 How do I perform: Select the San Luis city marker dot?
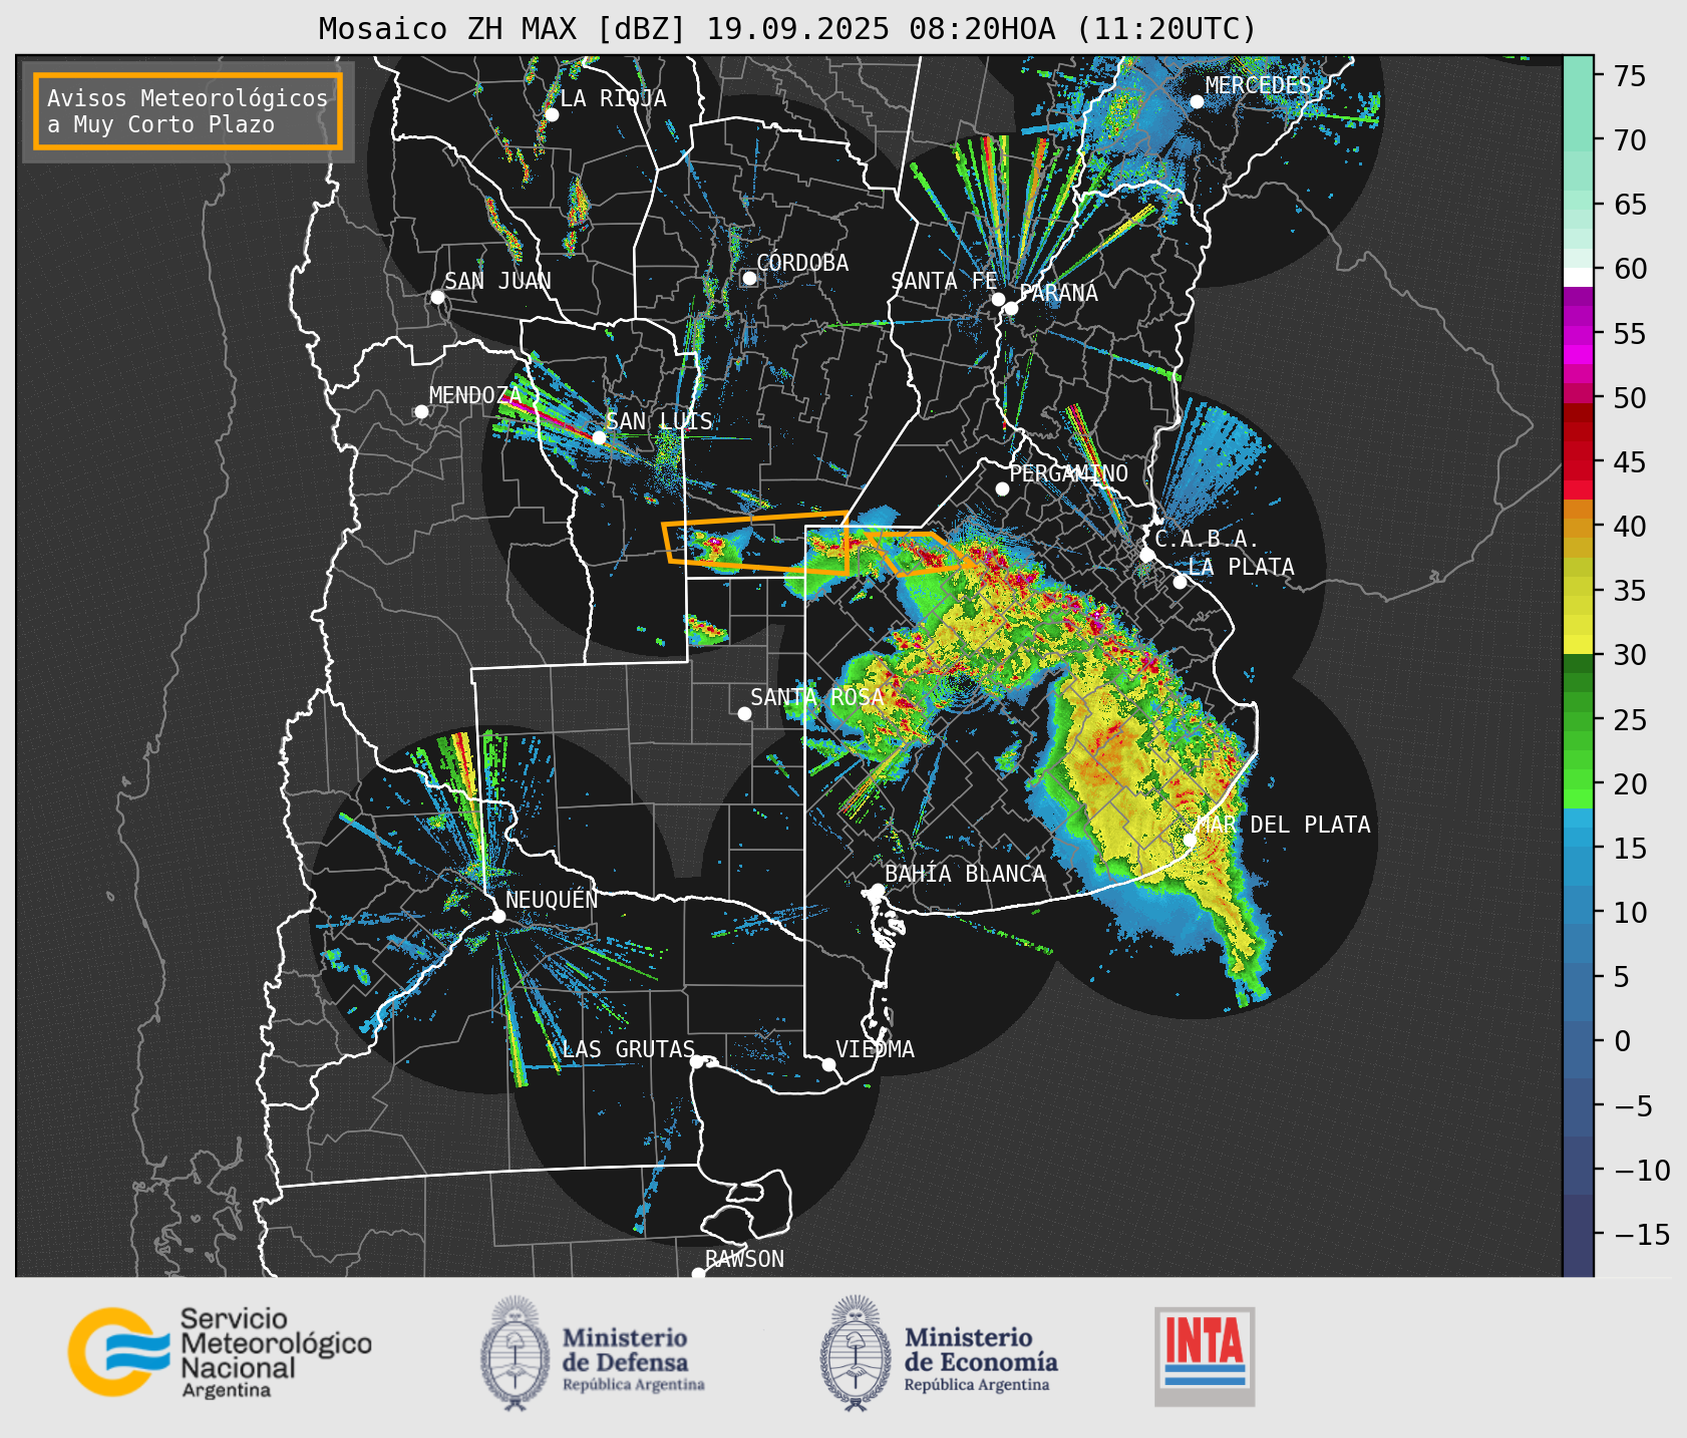coord(598,437)
